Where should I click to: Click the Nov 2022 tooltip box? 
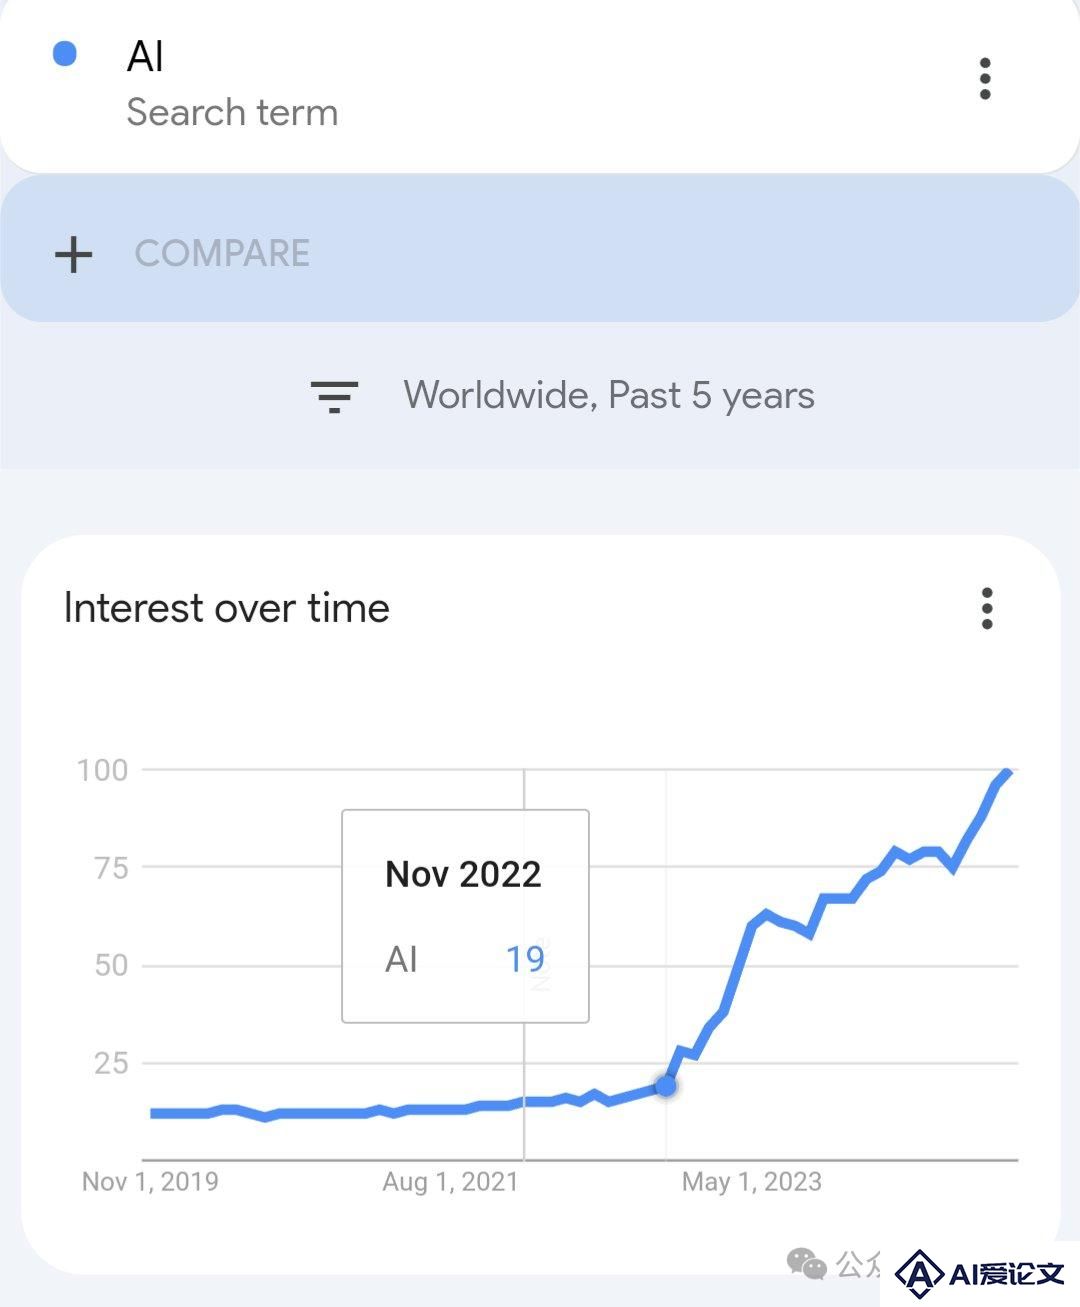pyautogui.click(x=465, y=916)
